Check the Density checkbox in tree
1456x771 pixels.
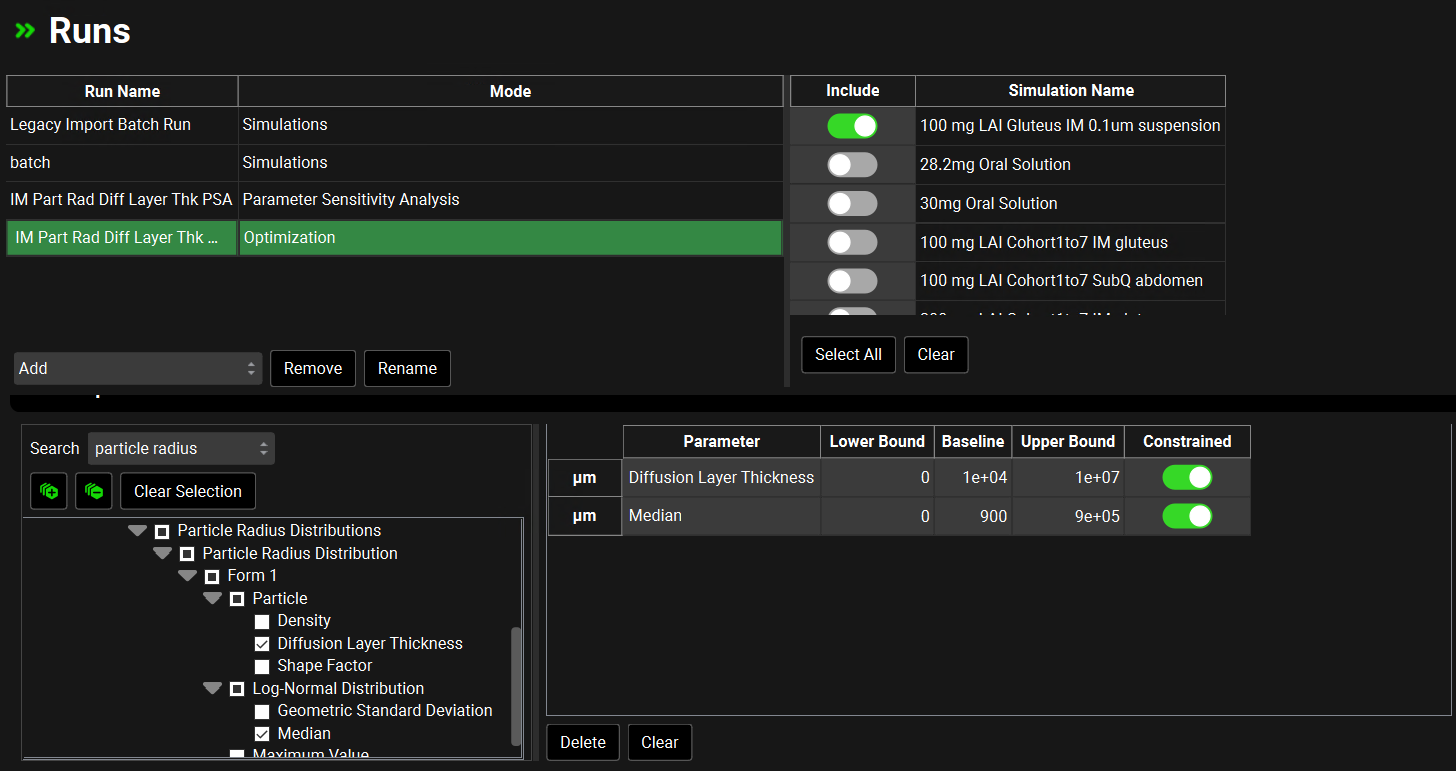[262, 621]
